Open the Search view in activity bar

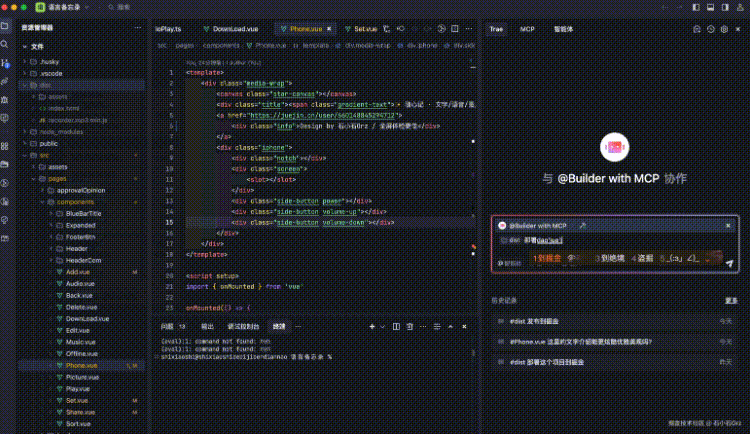(5, 44)
